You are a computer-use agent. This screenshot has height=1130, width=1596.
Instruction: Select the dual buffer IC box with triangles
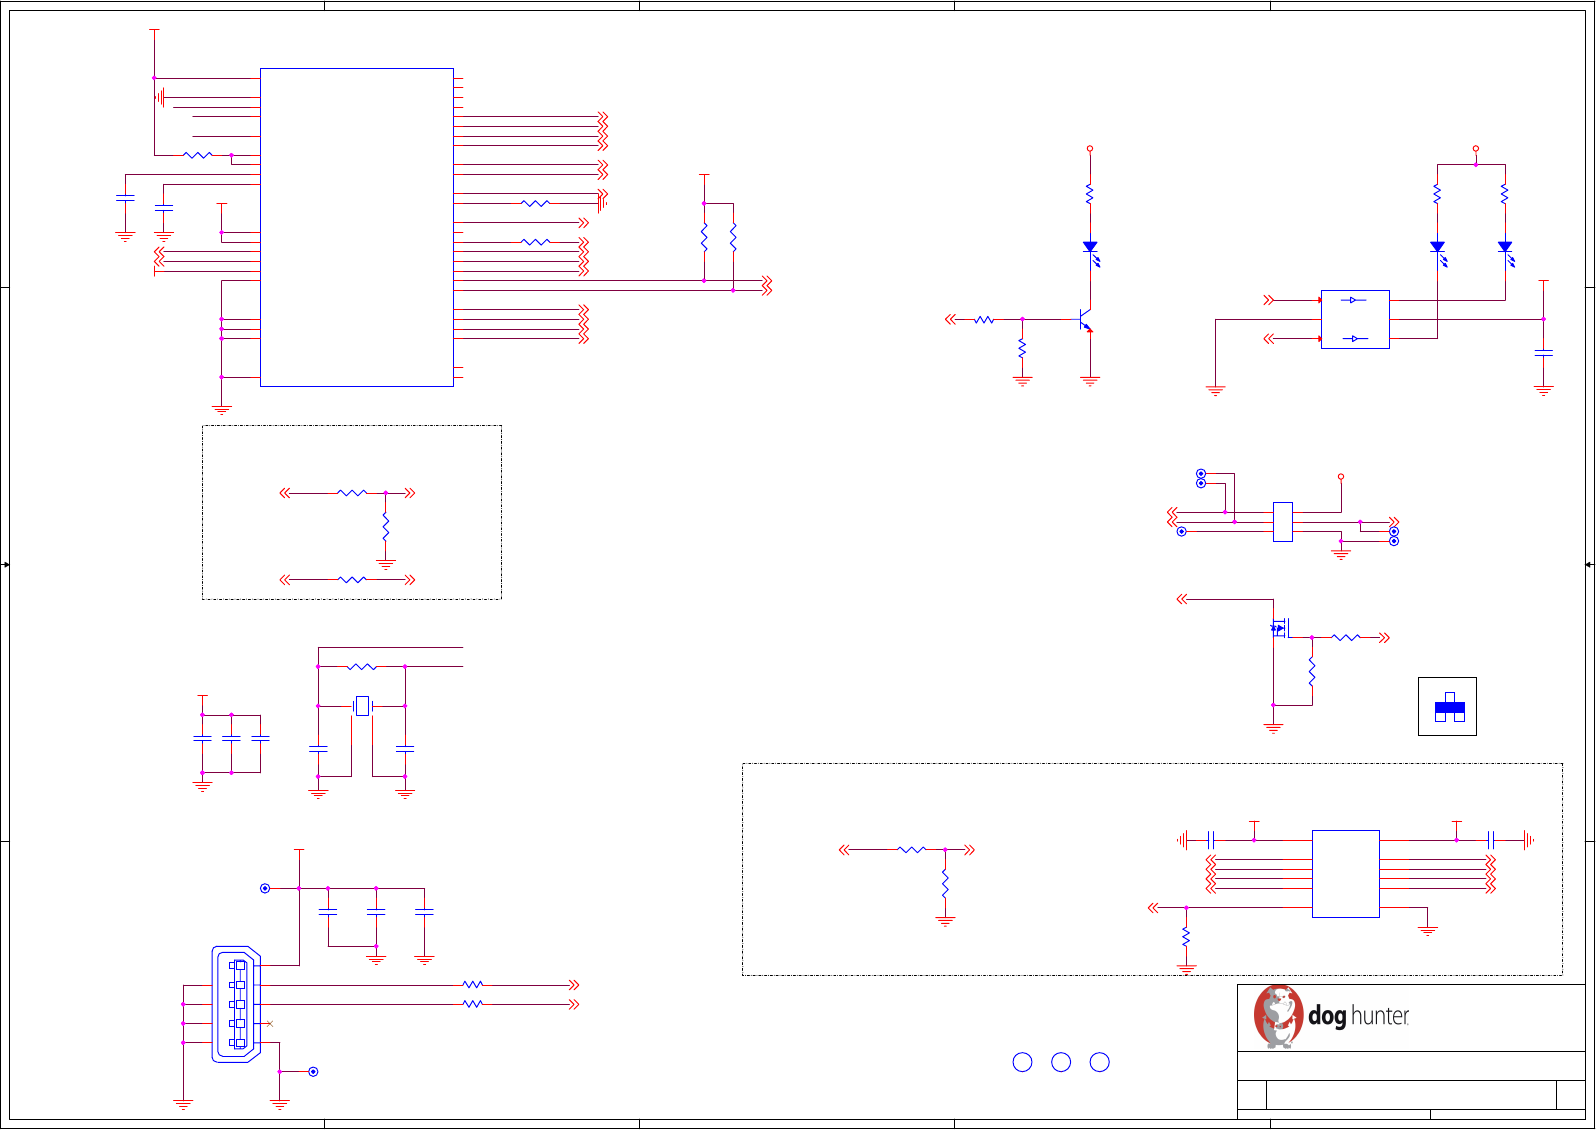click(1355, 319)
